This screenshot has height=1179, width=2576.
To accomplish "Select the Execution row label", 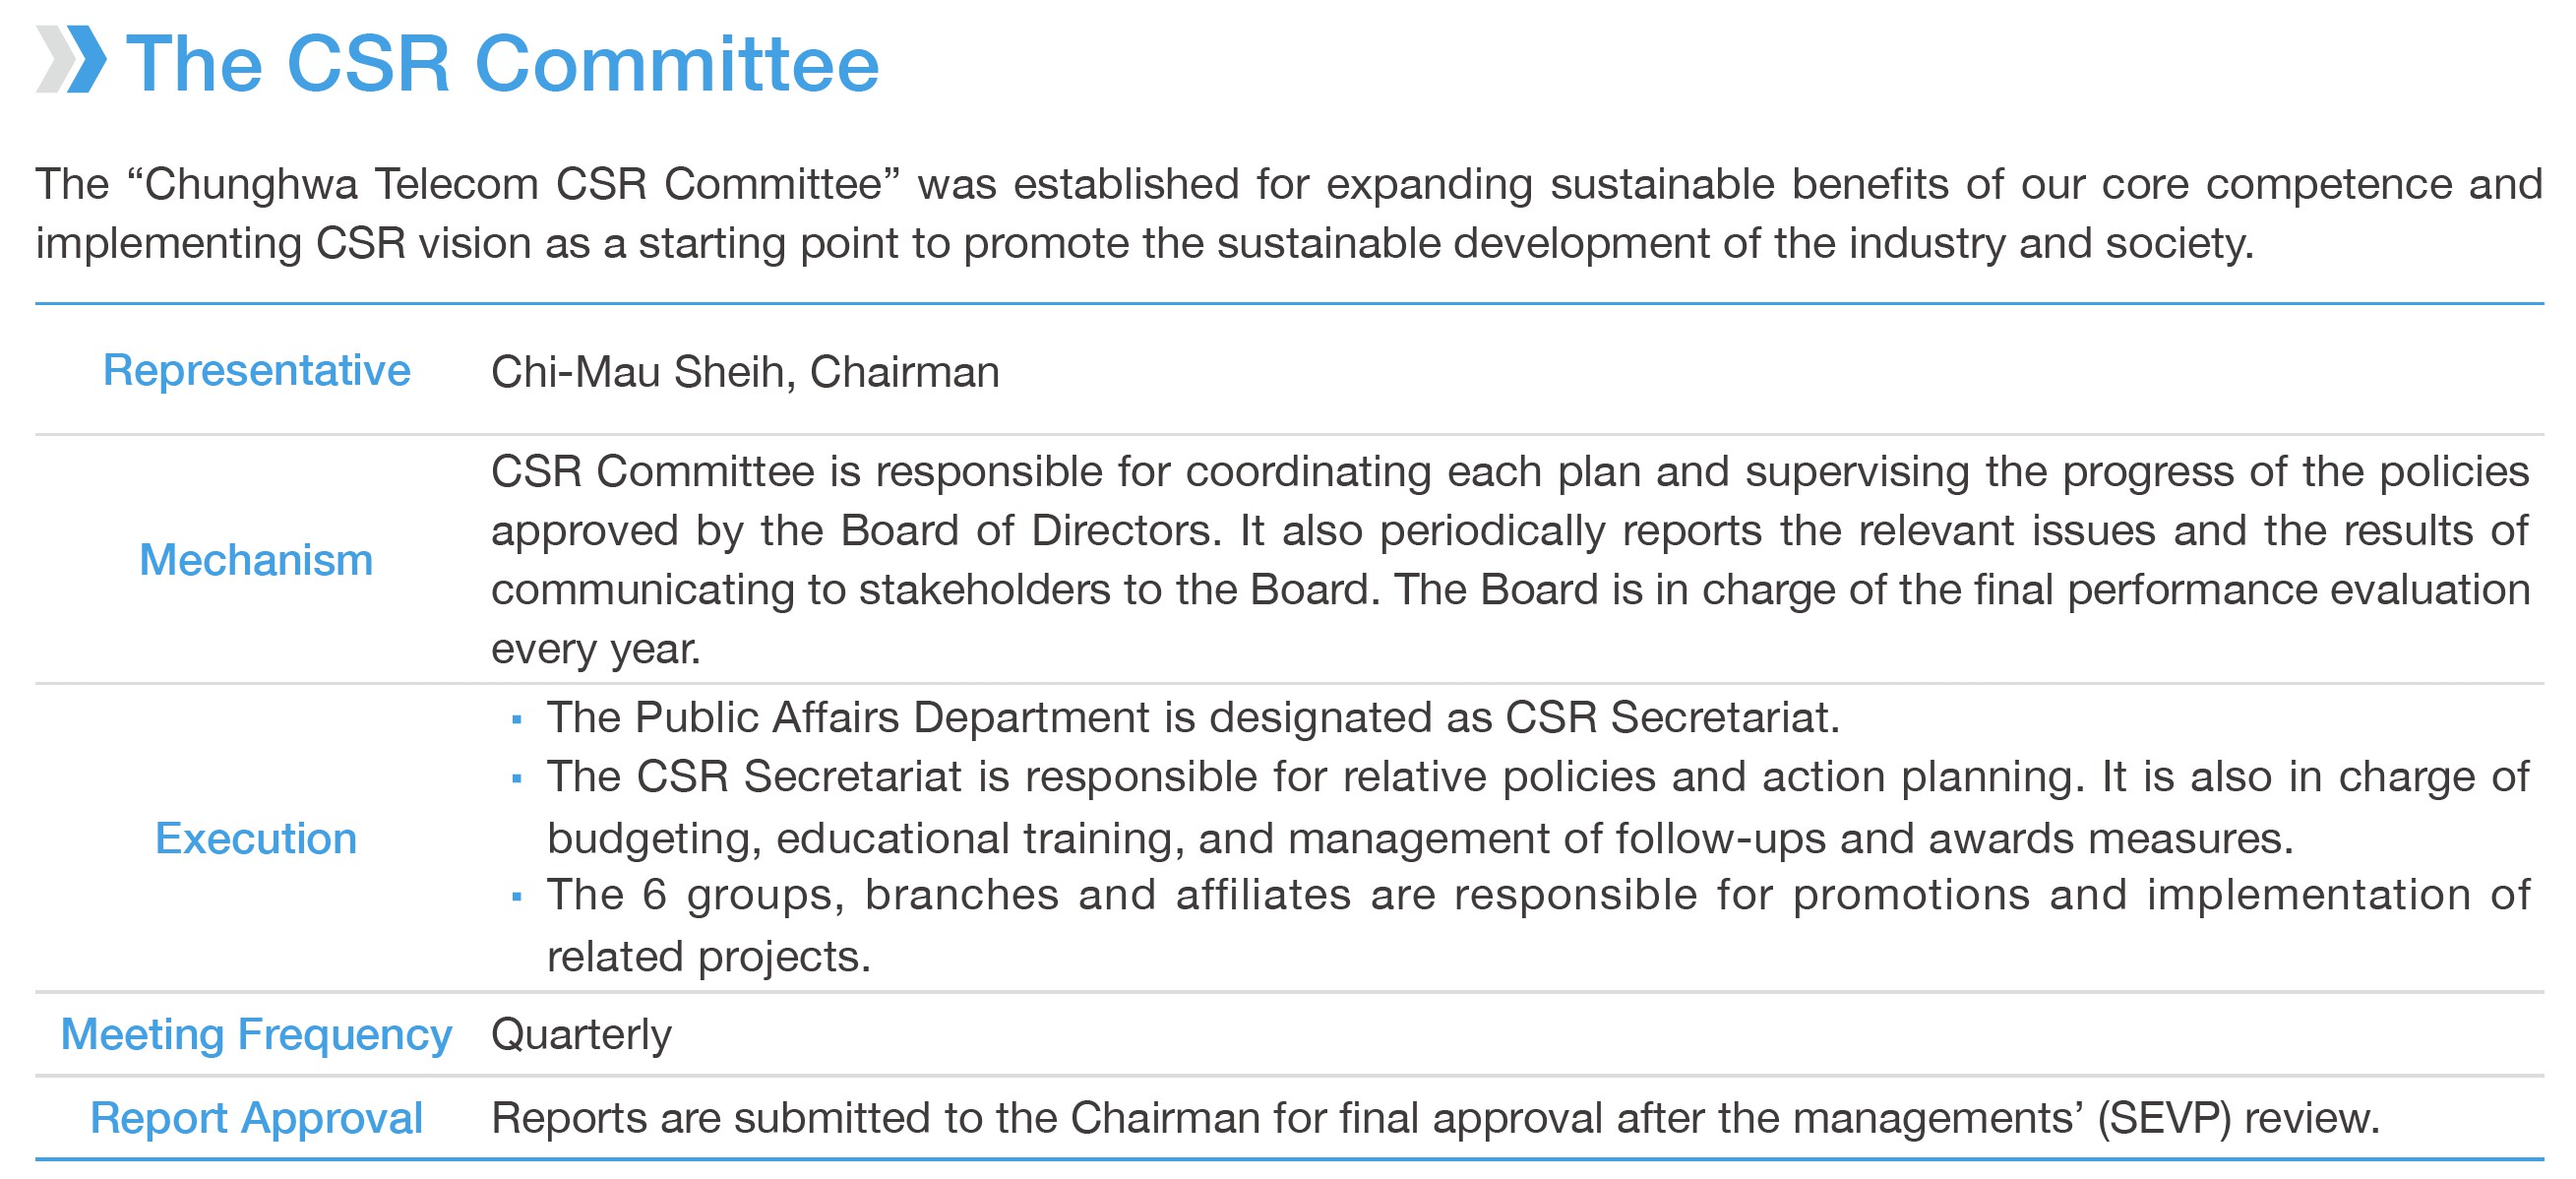I will coord(256,838).
